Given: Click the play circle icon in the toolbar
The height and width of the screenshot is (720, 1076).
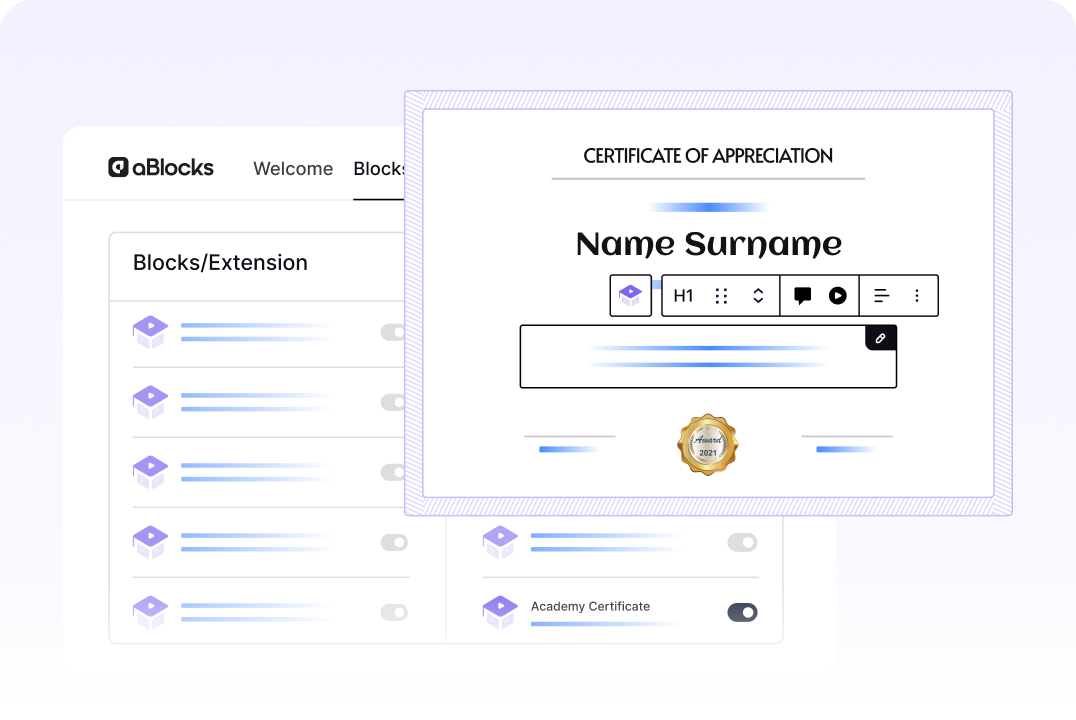Looking at the screenshot, I should pyautogui.click(x=838, y=296).
